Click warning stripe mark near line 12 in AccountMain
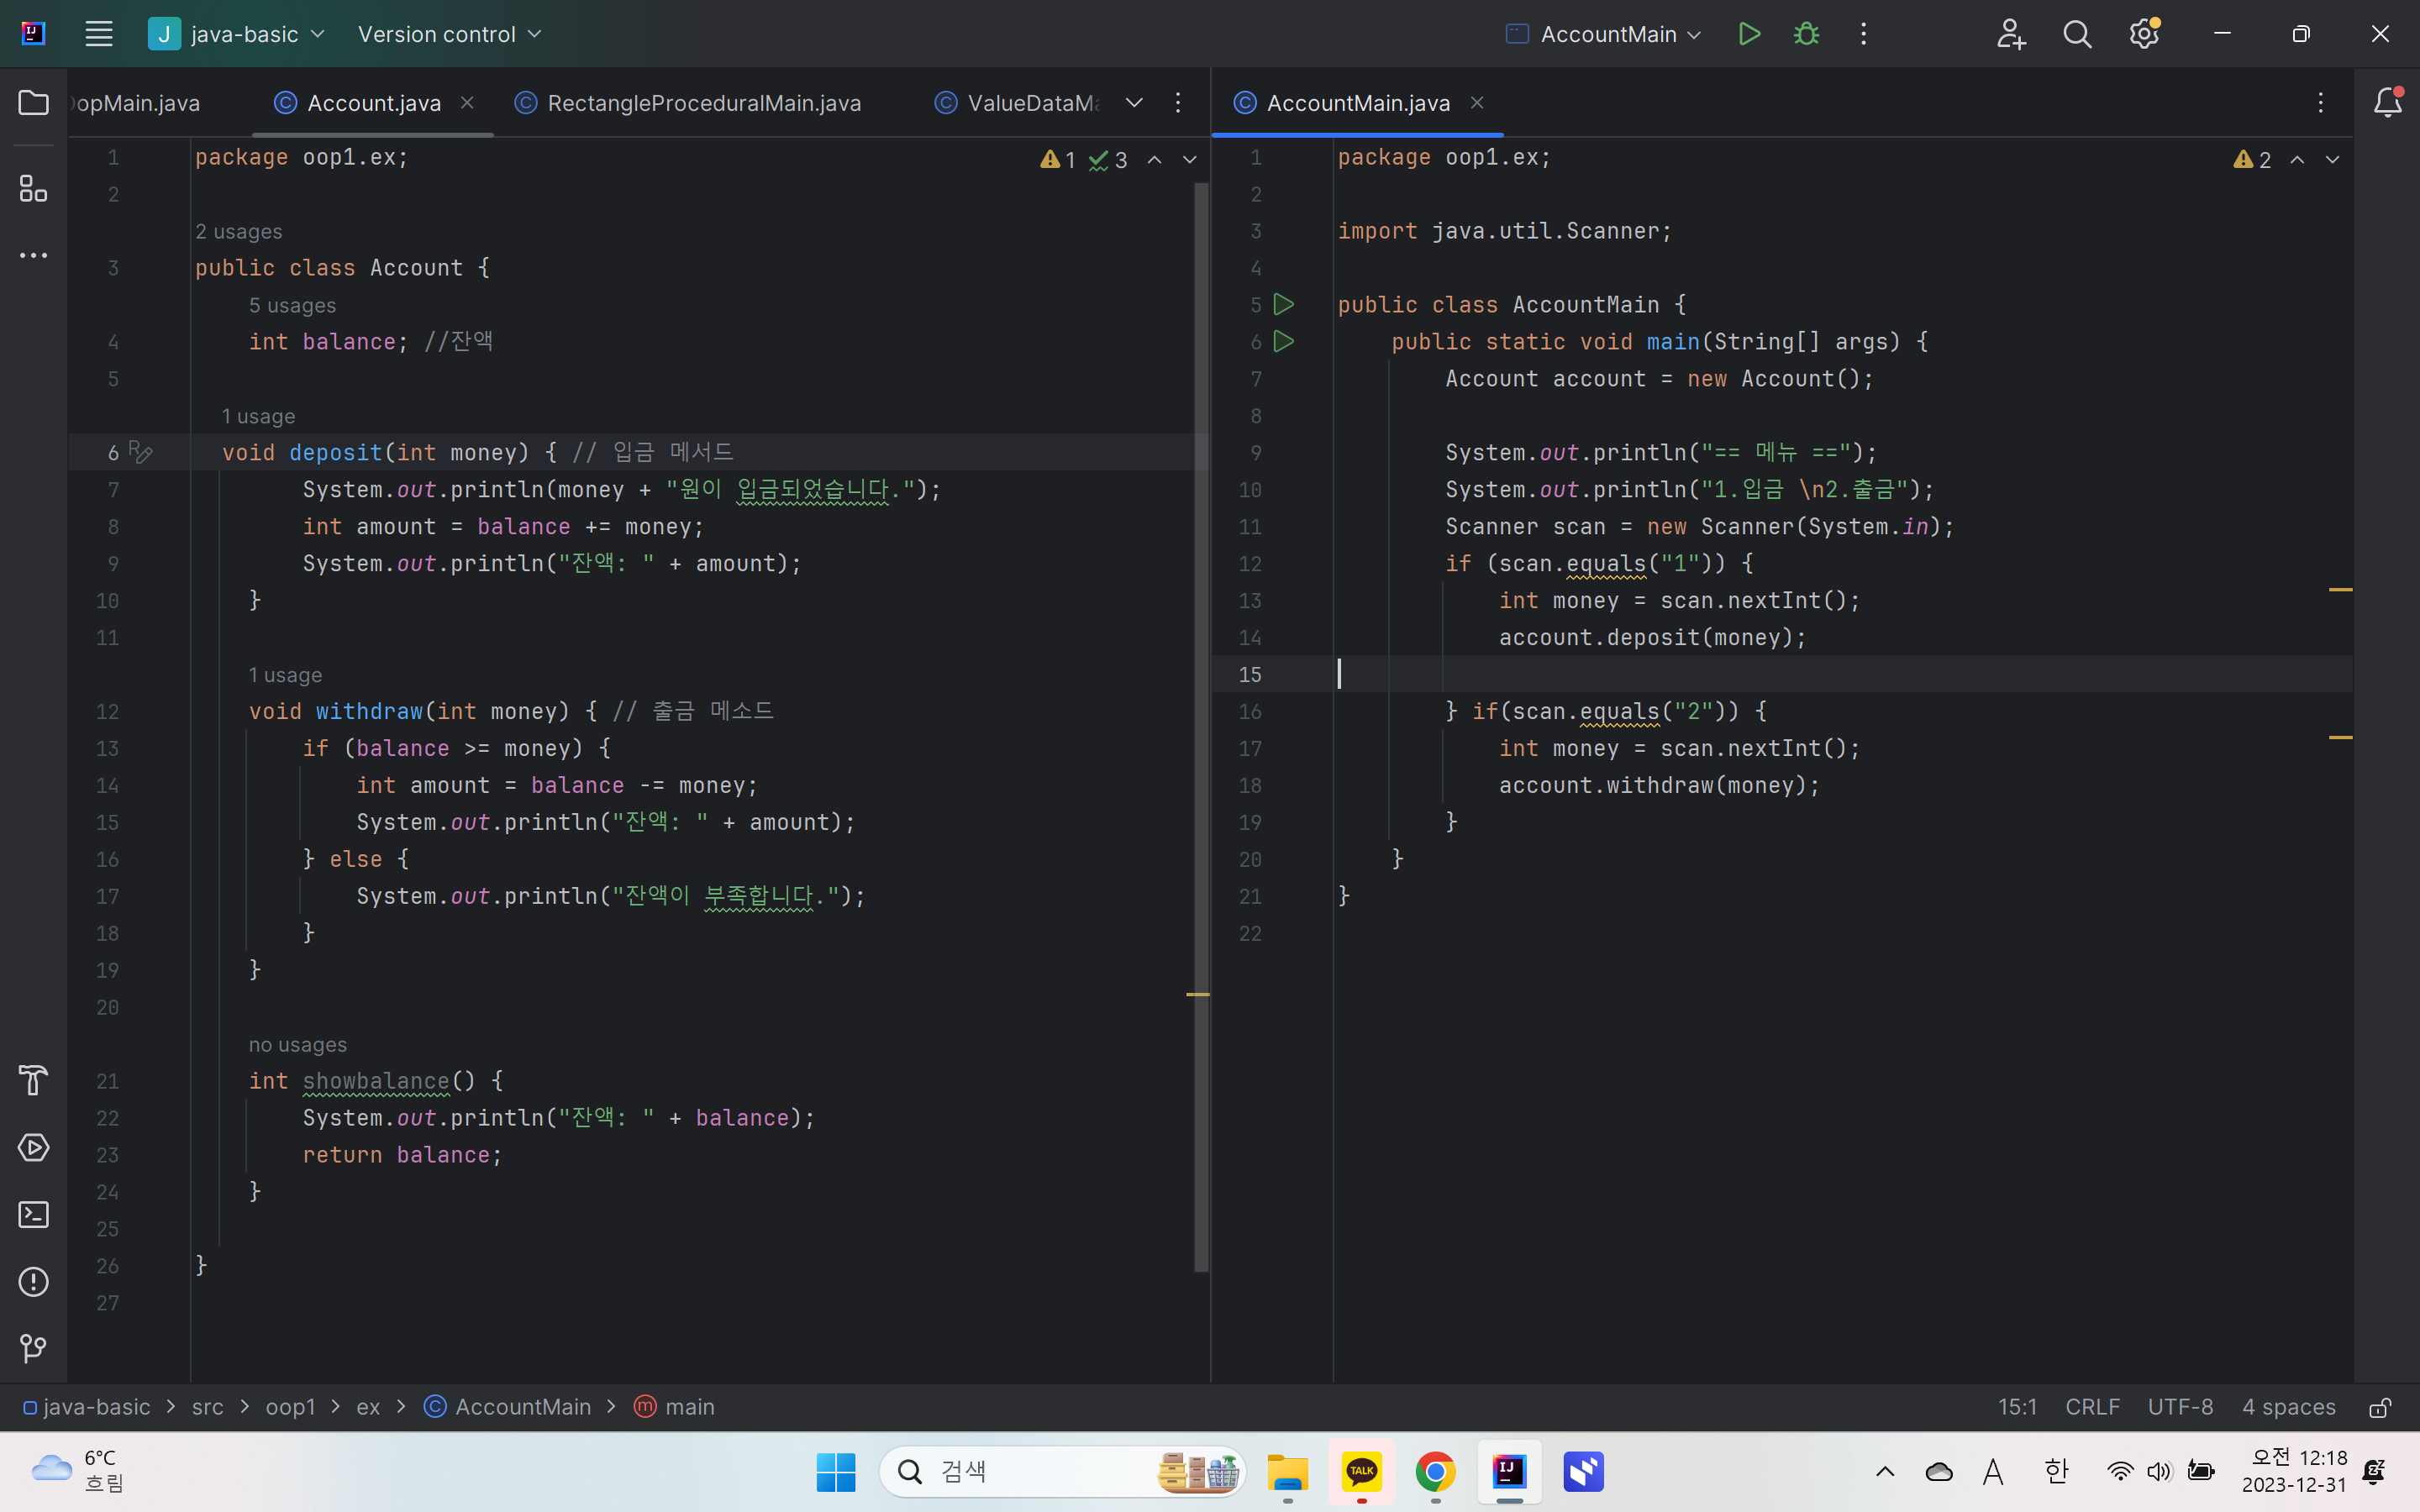The height and width of the screenshot is (1512, 2420). coord(2340,590)
